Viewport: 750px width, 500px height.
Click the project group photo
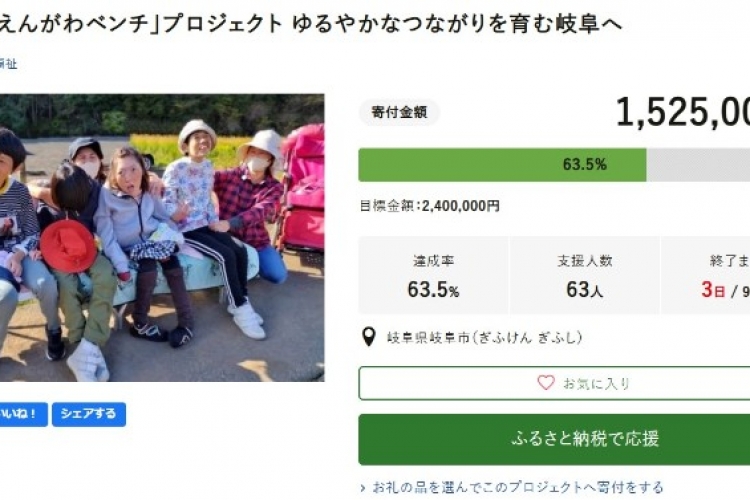[x=162, y=238]
